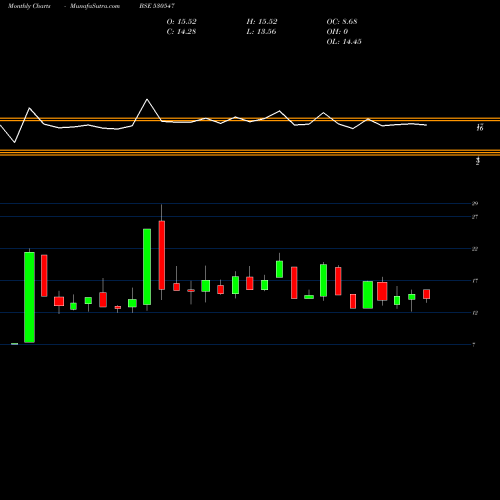Viewport: 500px width, 500px height.
Task: Click the red candlestick whose wick reaches 29
Action: click(x=162, y=255)
